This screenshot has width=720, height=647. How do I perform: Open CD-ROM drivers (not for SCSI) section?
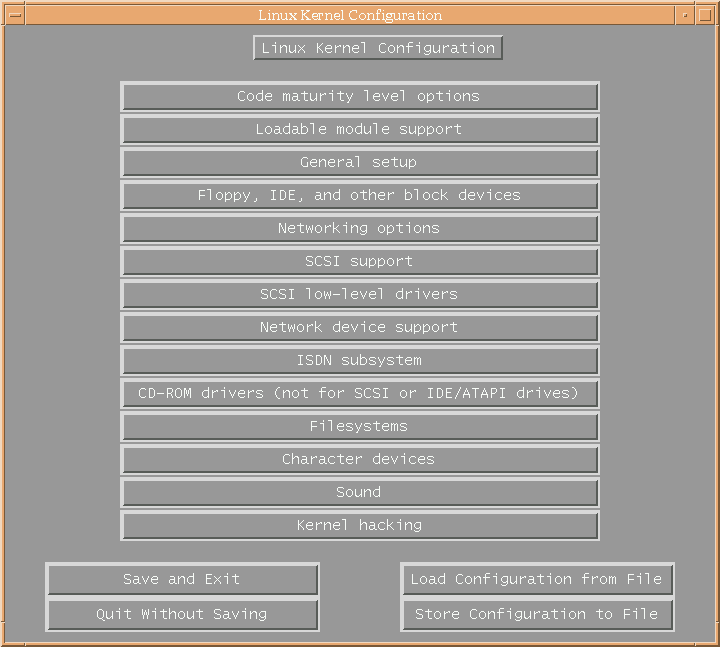click(x=360, y=394)
